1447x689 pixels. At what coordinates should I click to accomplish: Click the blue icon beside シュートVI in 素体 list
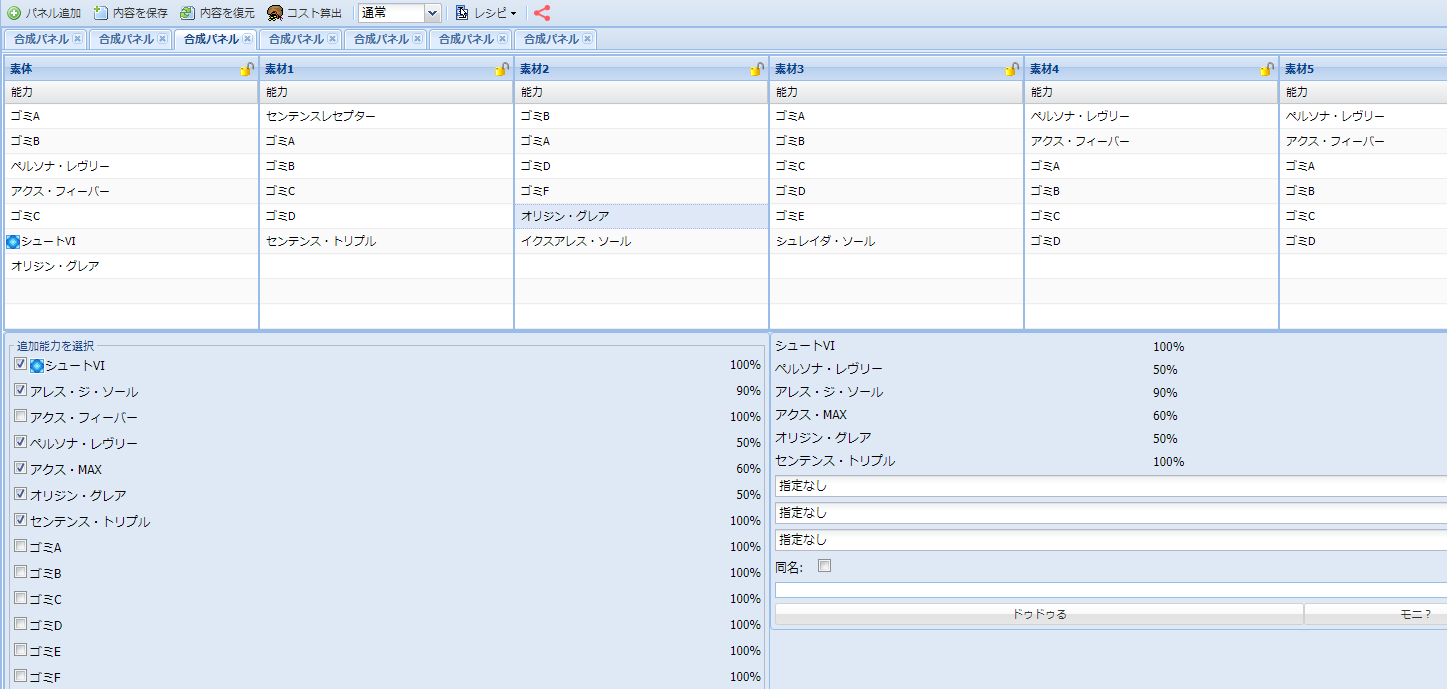(13, 241)
